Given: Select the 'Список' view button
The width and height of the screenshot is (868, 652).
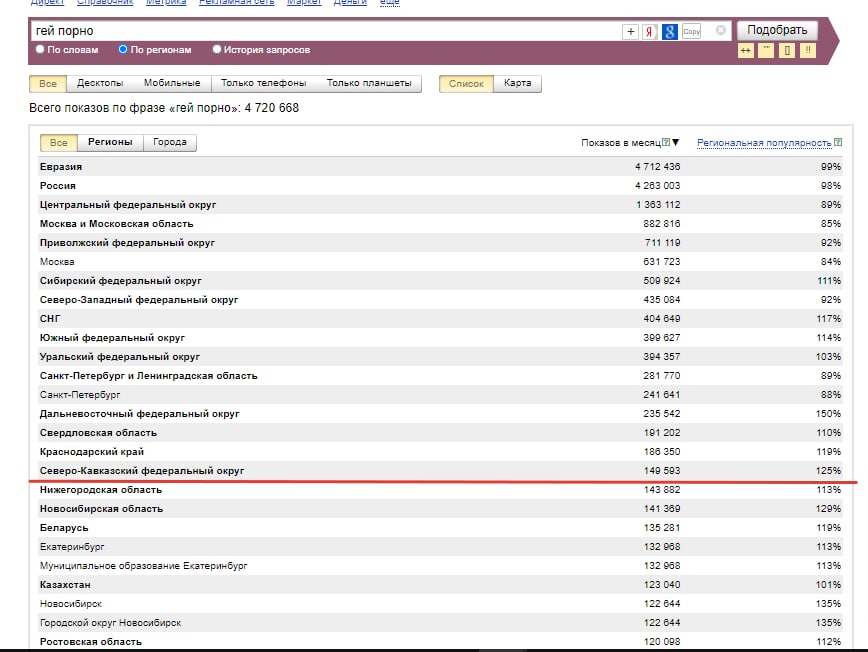Looking at the screenshot, I should (x=466, y=84).
